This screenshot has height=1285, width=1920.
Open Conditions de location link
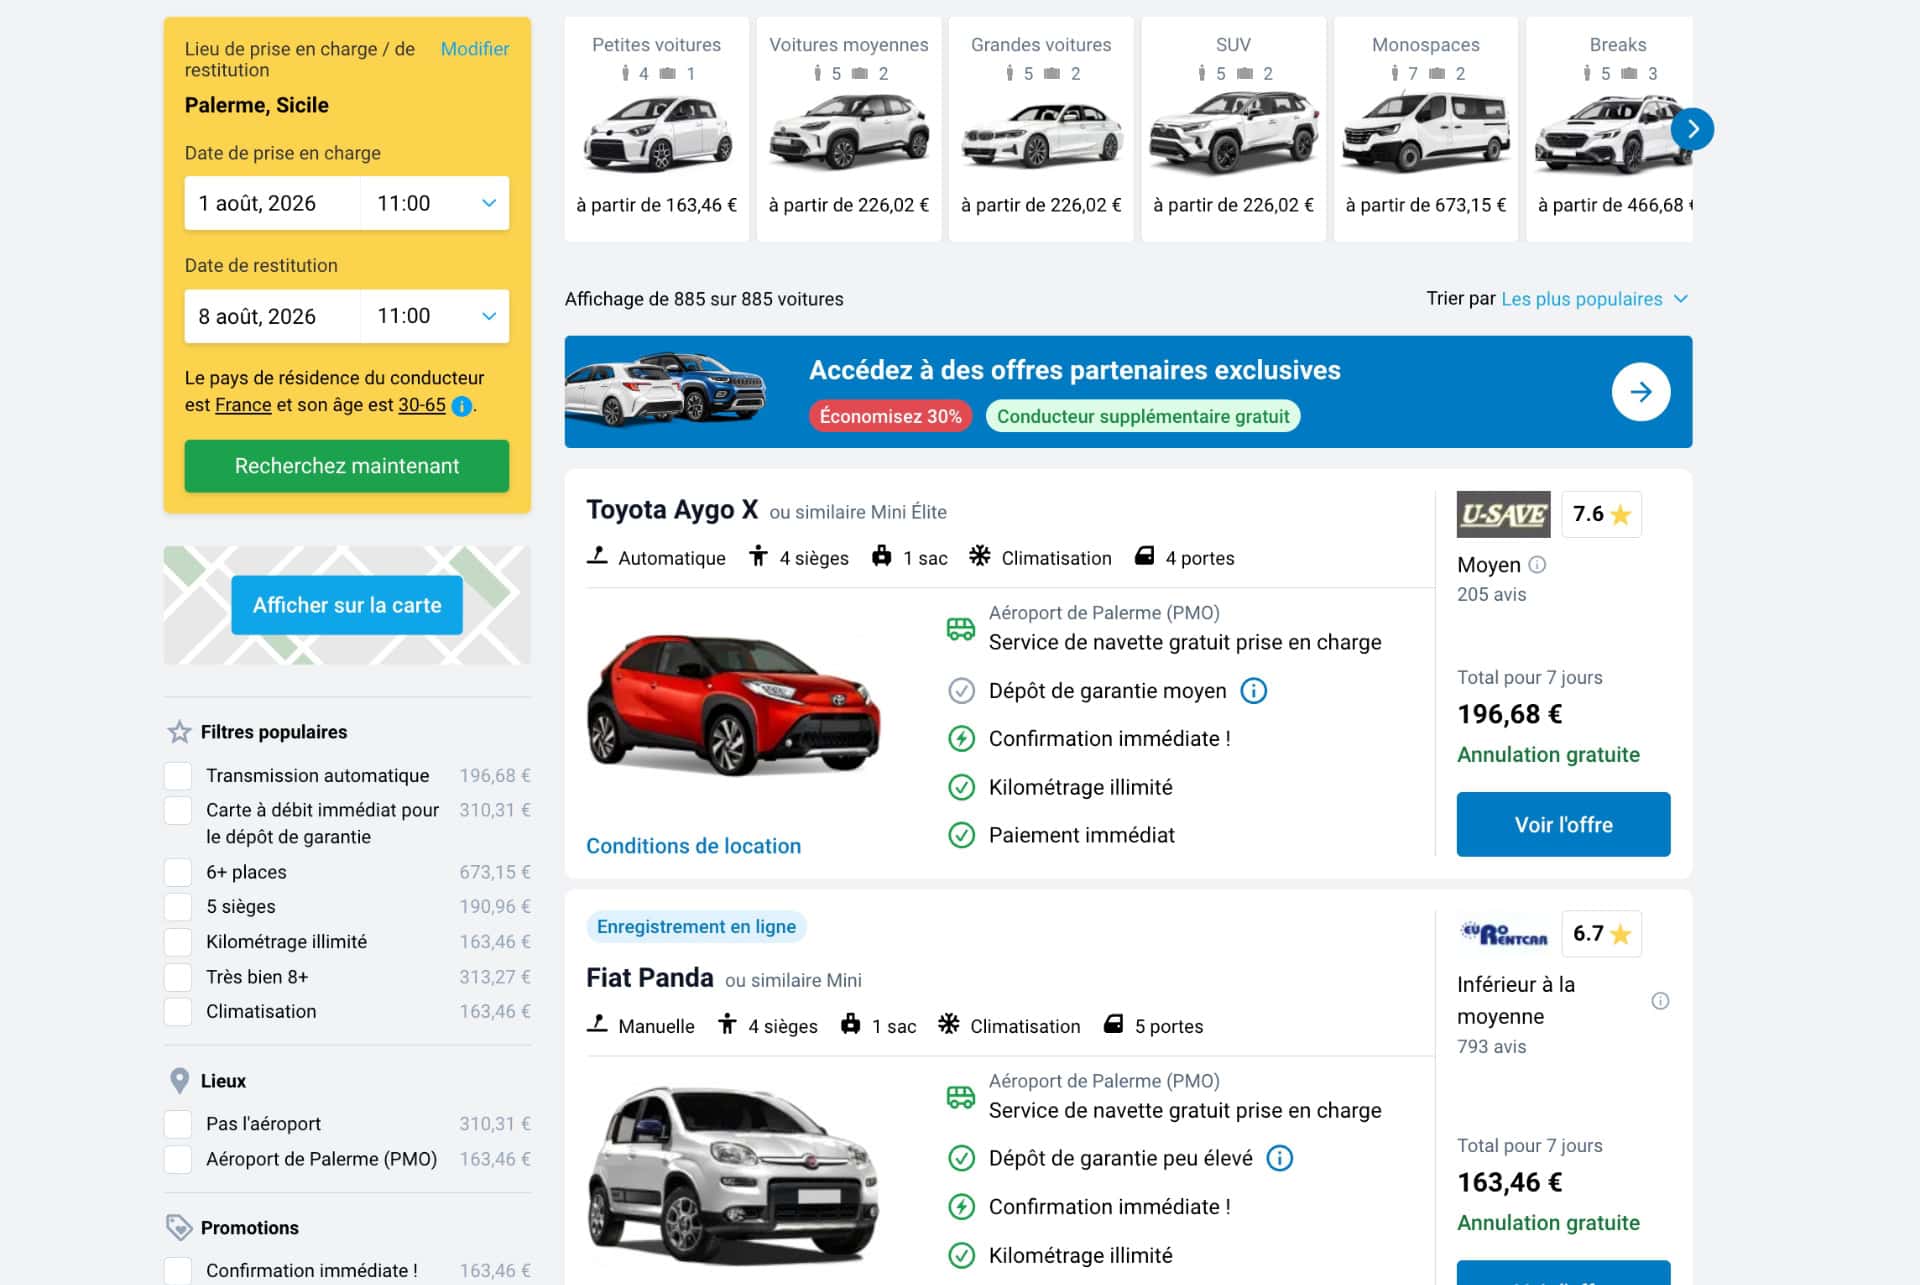[x=693, y=846]
